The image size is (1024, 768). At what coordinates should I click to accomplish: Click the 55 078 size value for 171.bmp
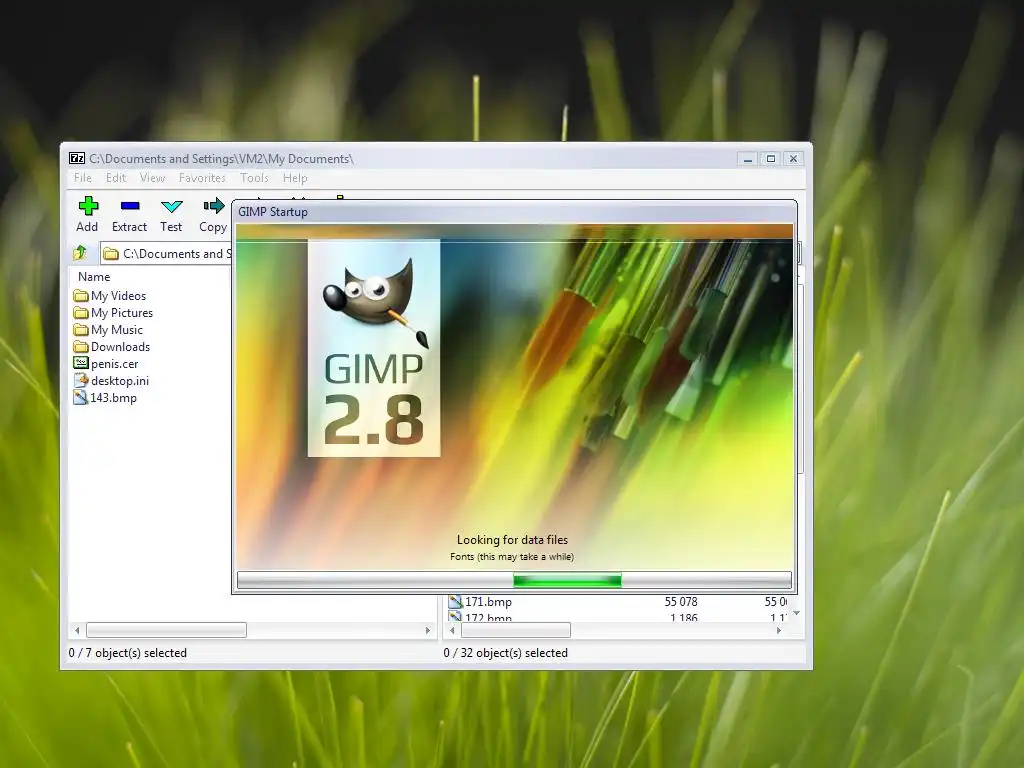pos(681,601)
